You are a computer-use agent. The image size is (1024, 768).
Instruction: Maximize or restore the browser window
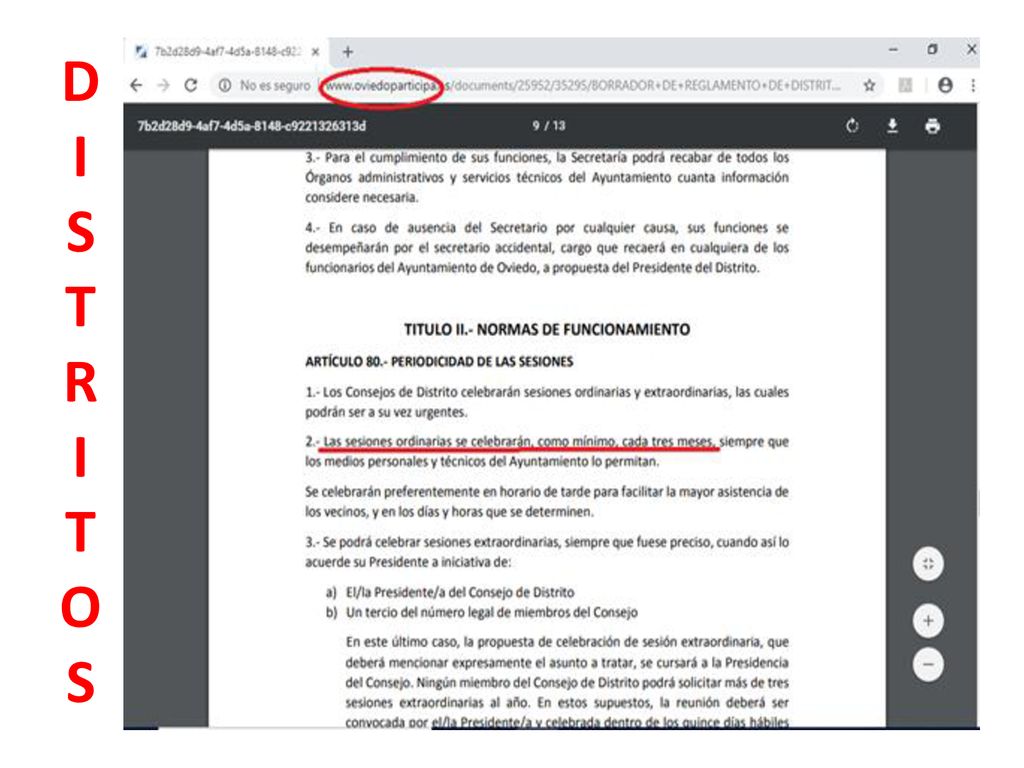tap(933, 50)
